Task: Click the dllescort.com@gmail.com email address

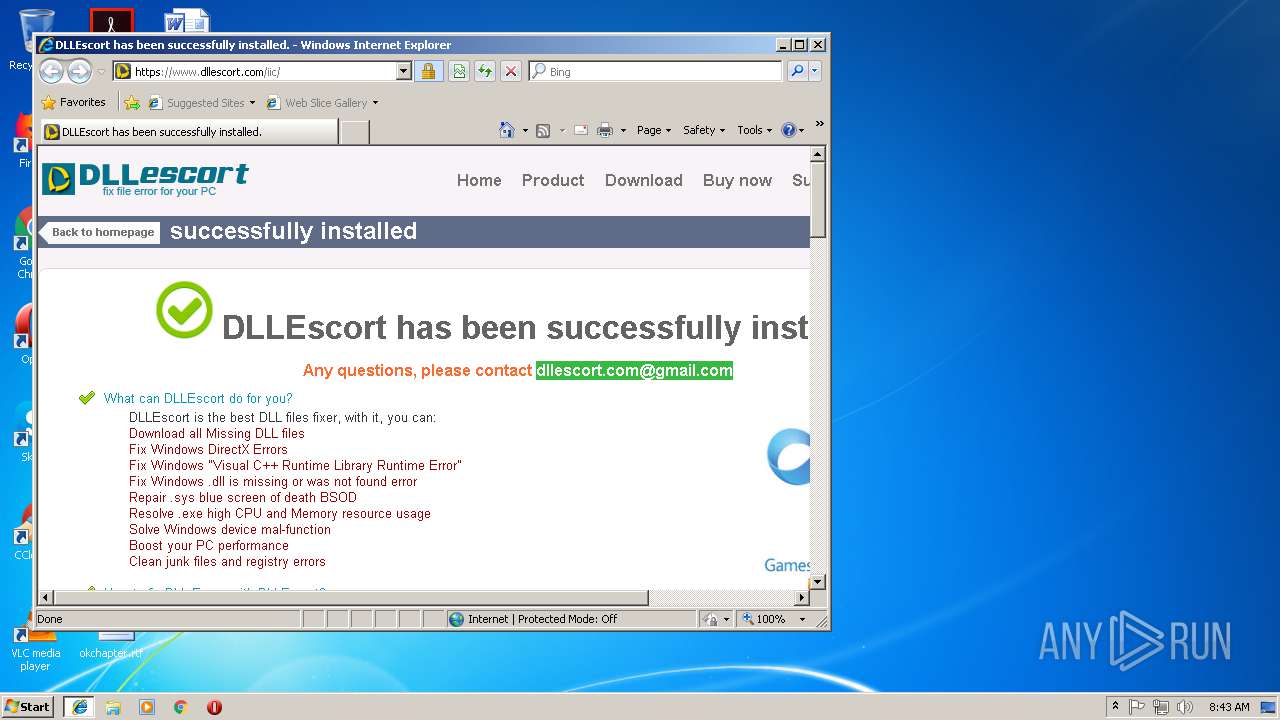Action: [634, 370]
